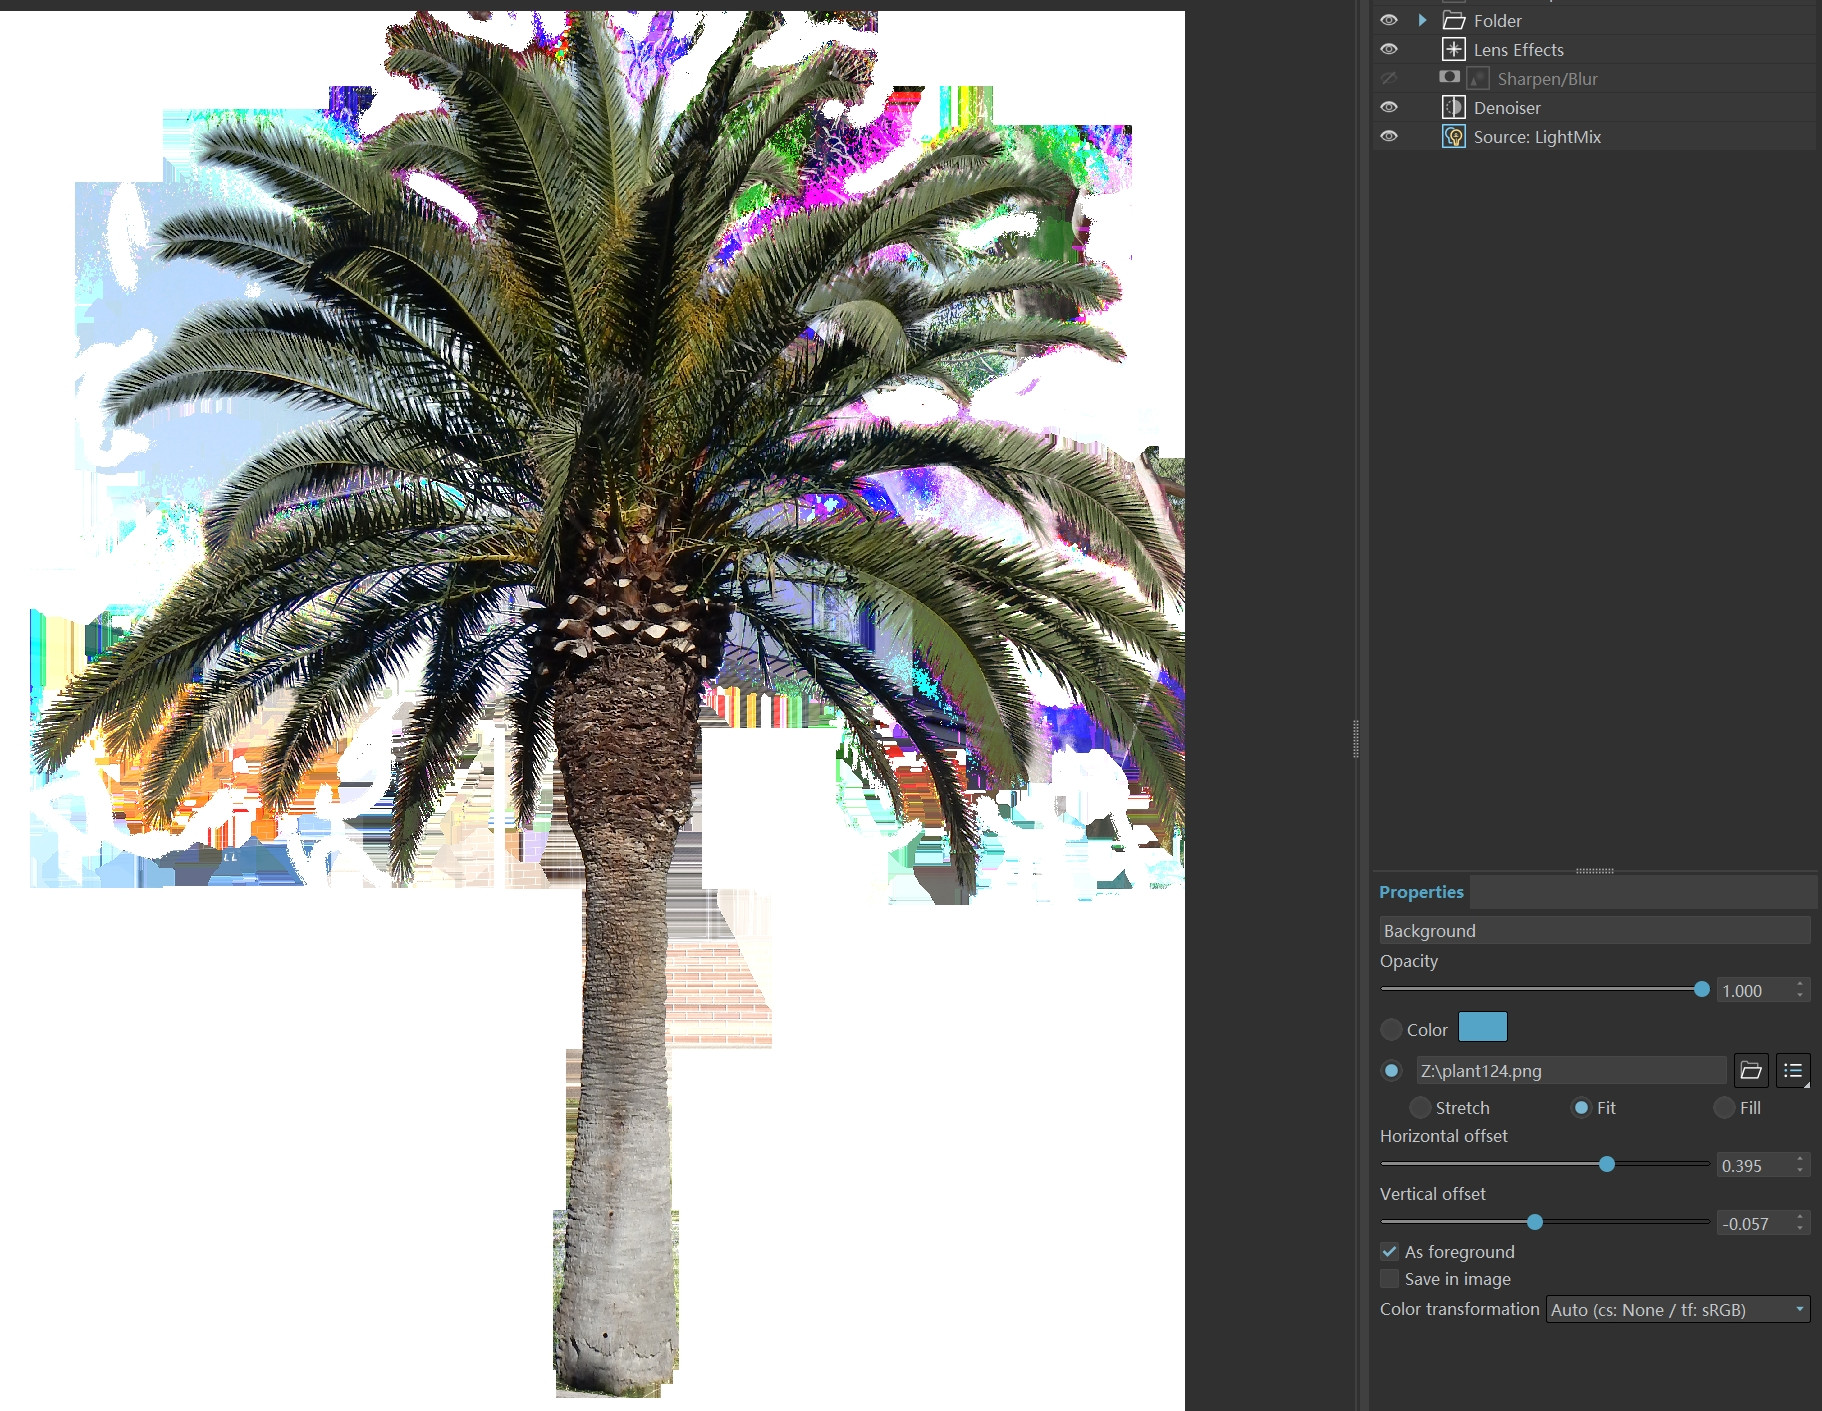This screenshot has height=1411, width=1822.
Task: Select the Stretch radio option
Action: tap(1419, 1107)
